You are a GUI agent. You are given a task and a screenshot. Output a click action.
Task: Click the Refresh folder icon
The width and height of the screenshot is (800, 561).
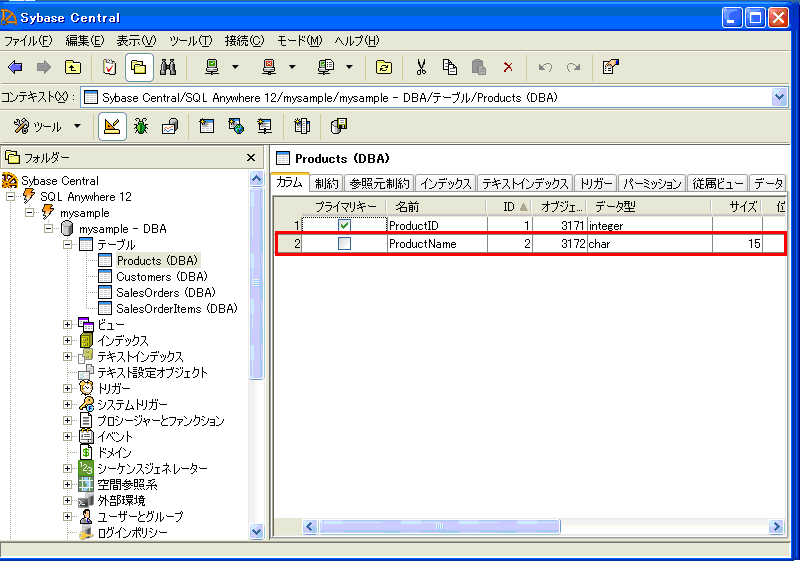(384, 68)
